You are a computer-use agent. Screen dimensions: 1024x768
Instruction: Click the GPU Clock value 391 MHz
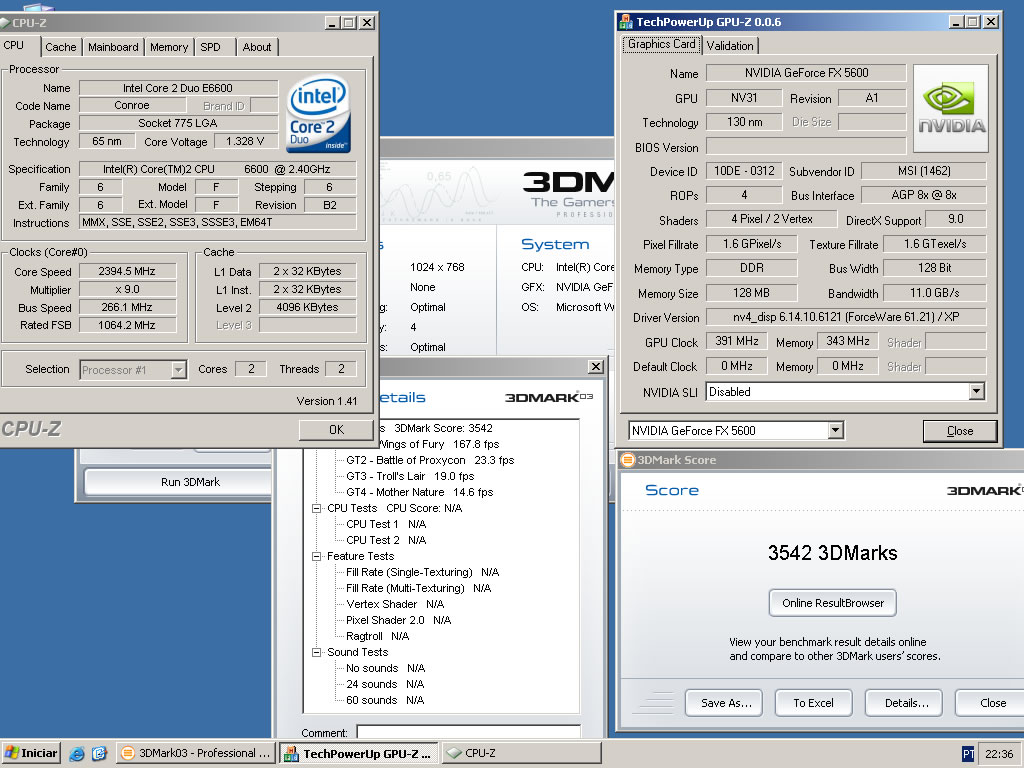coord(737,342)
